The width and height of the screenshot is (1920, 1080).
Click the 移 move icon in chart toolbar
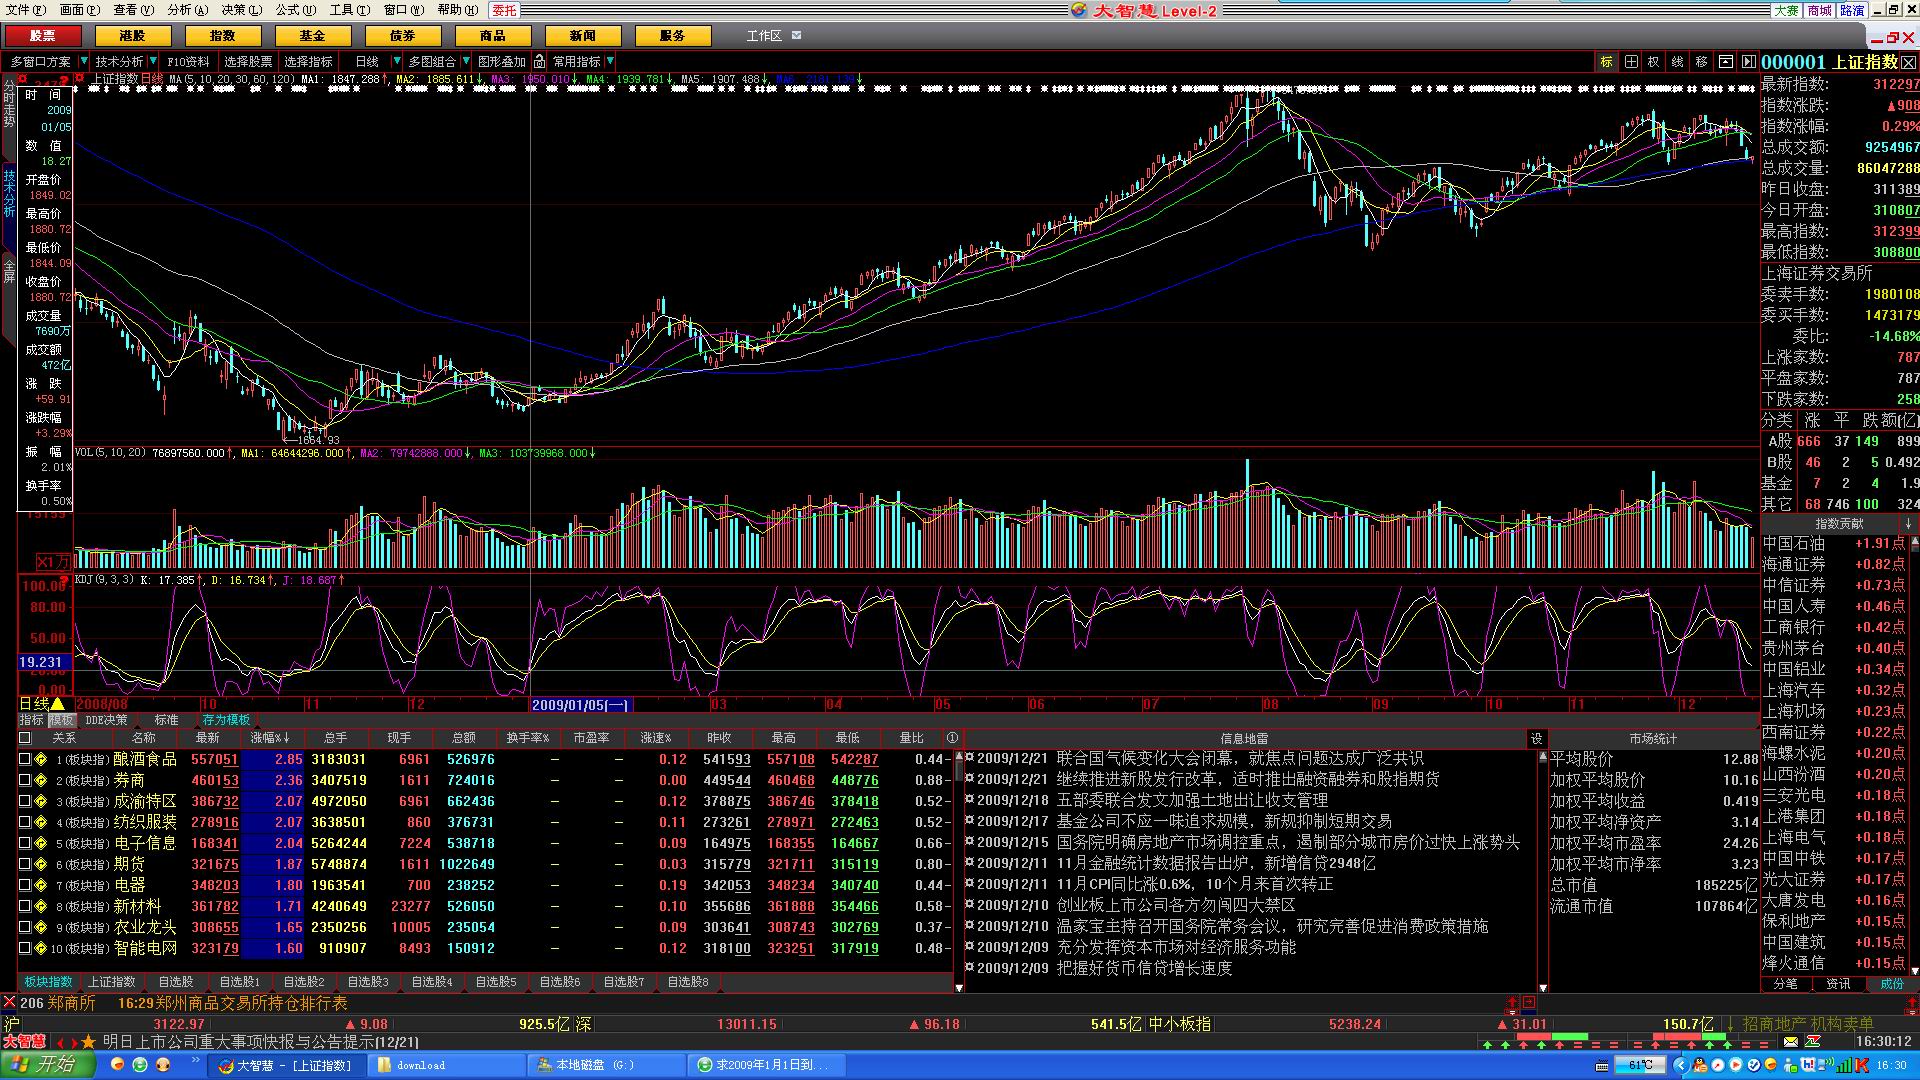(1702, 62)
